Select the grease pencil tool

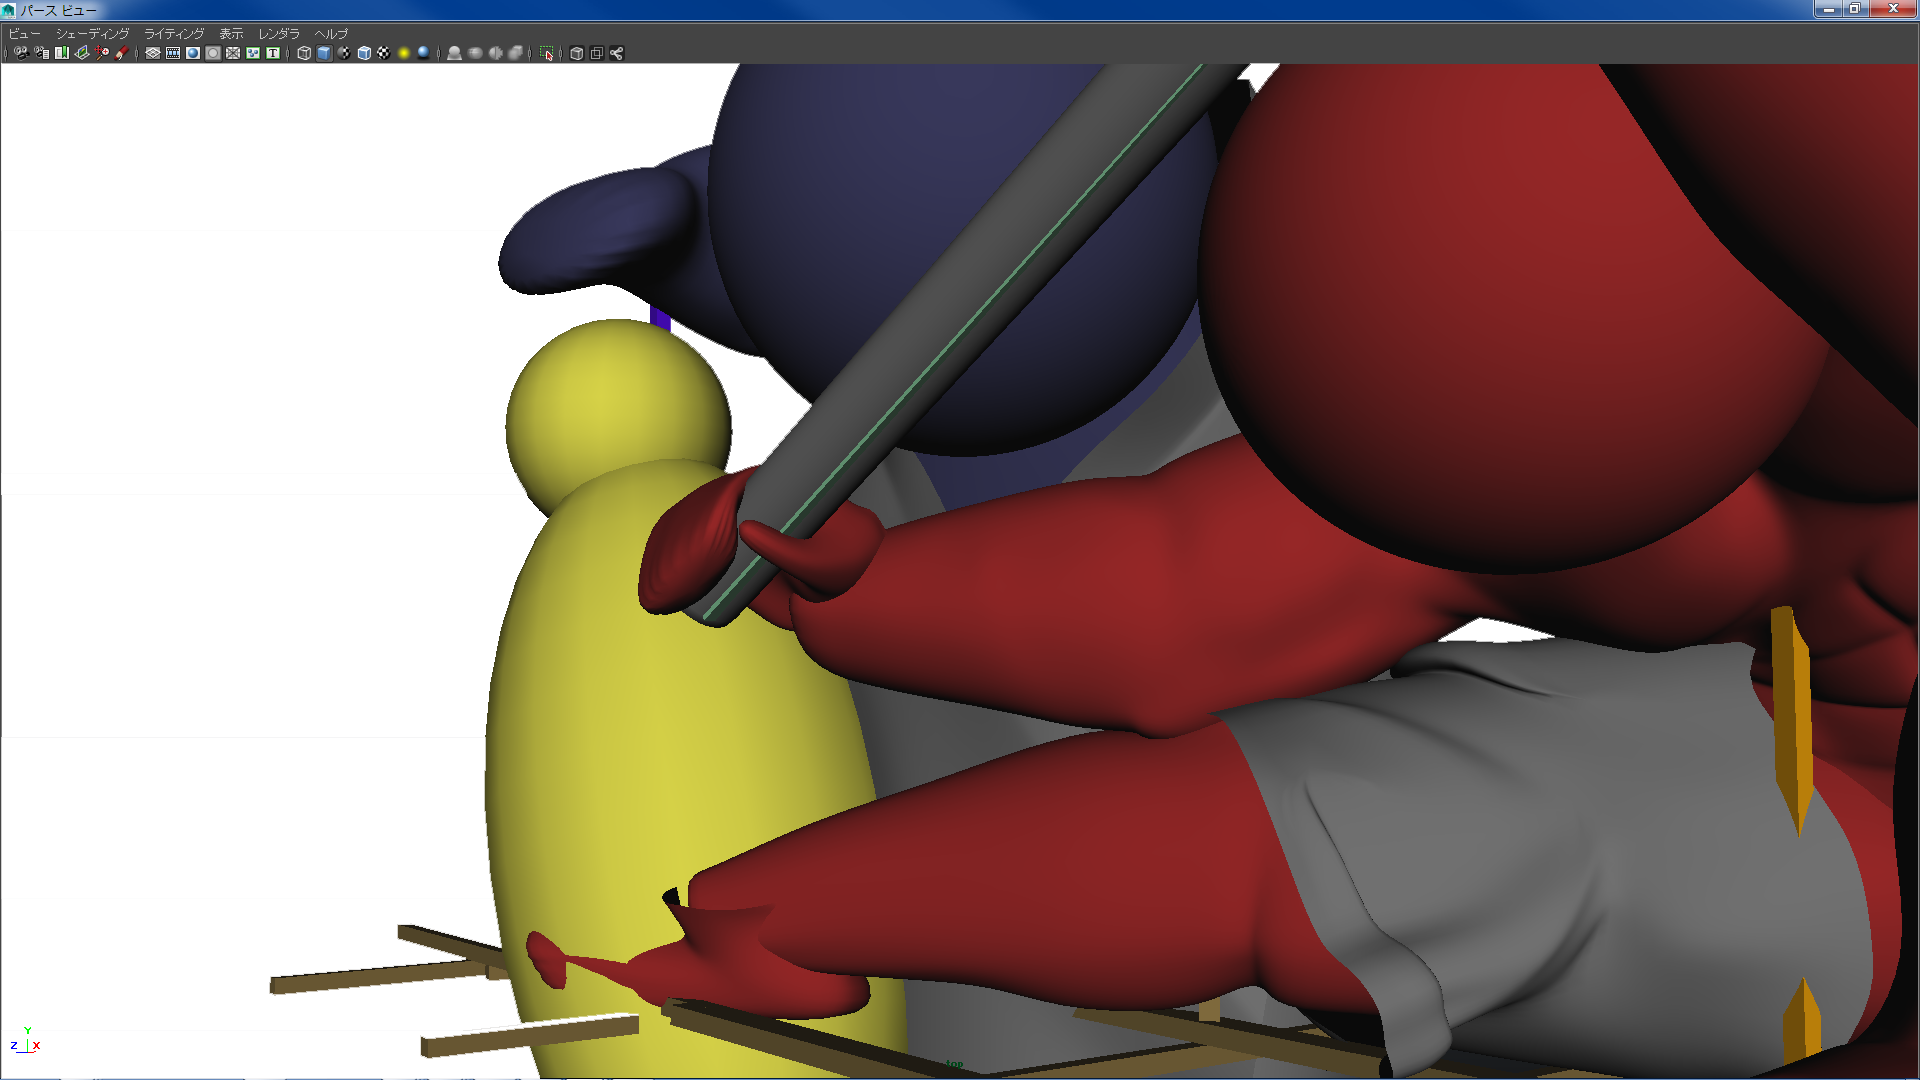coord(122,53)
